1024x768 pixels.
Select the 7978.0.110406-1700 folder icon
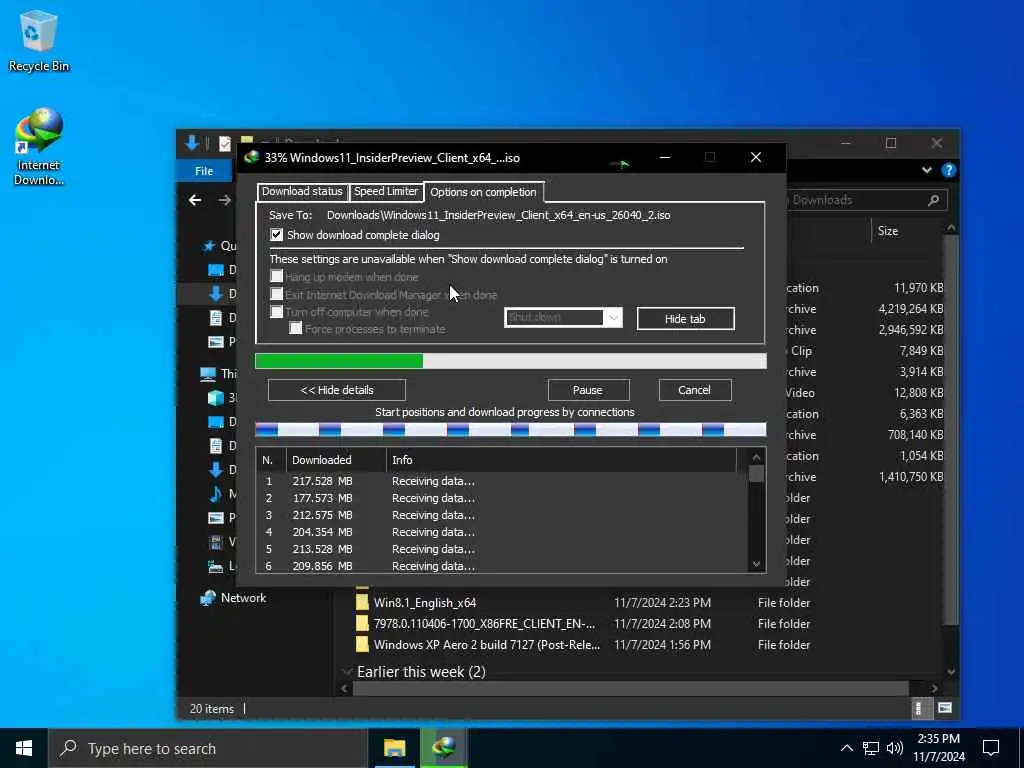(x=362, y=623)
